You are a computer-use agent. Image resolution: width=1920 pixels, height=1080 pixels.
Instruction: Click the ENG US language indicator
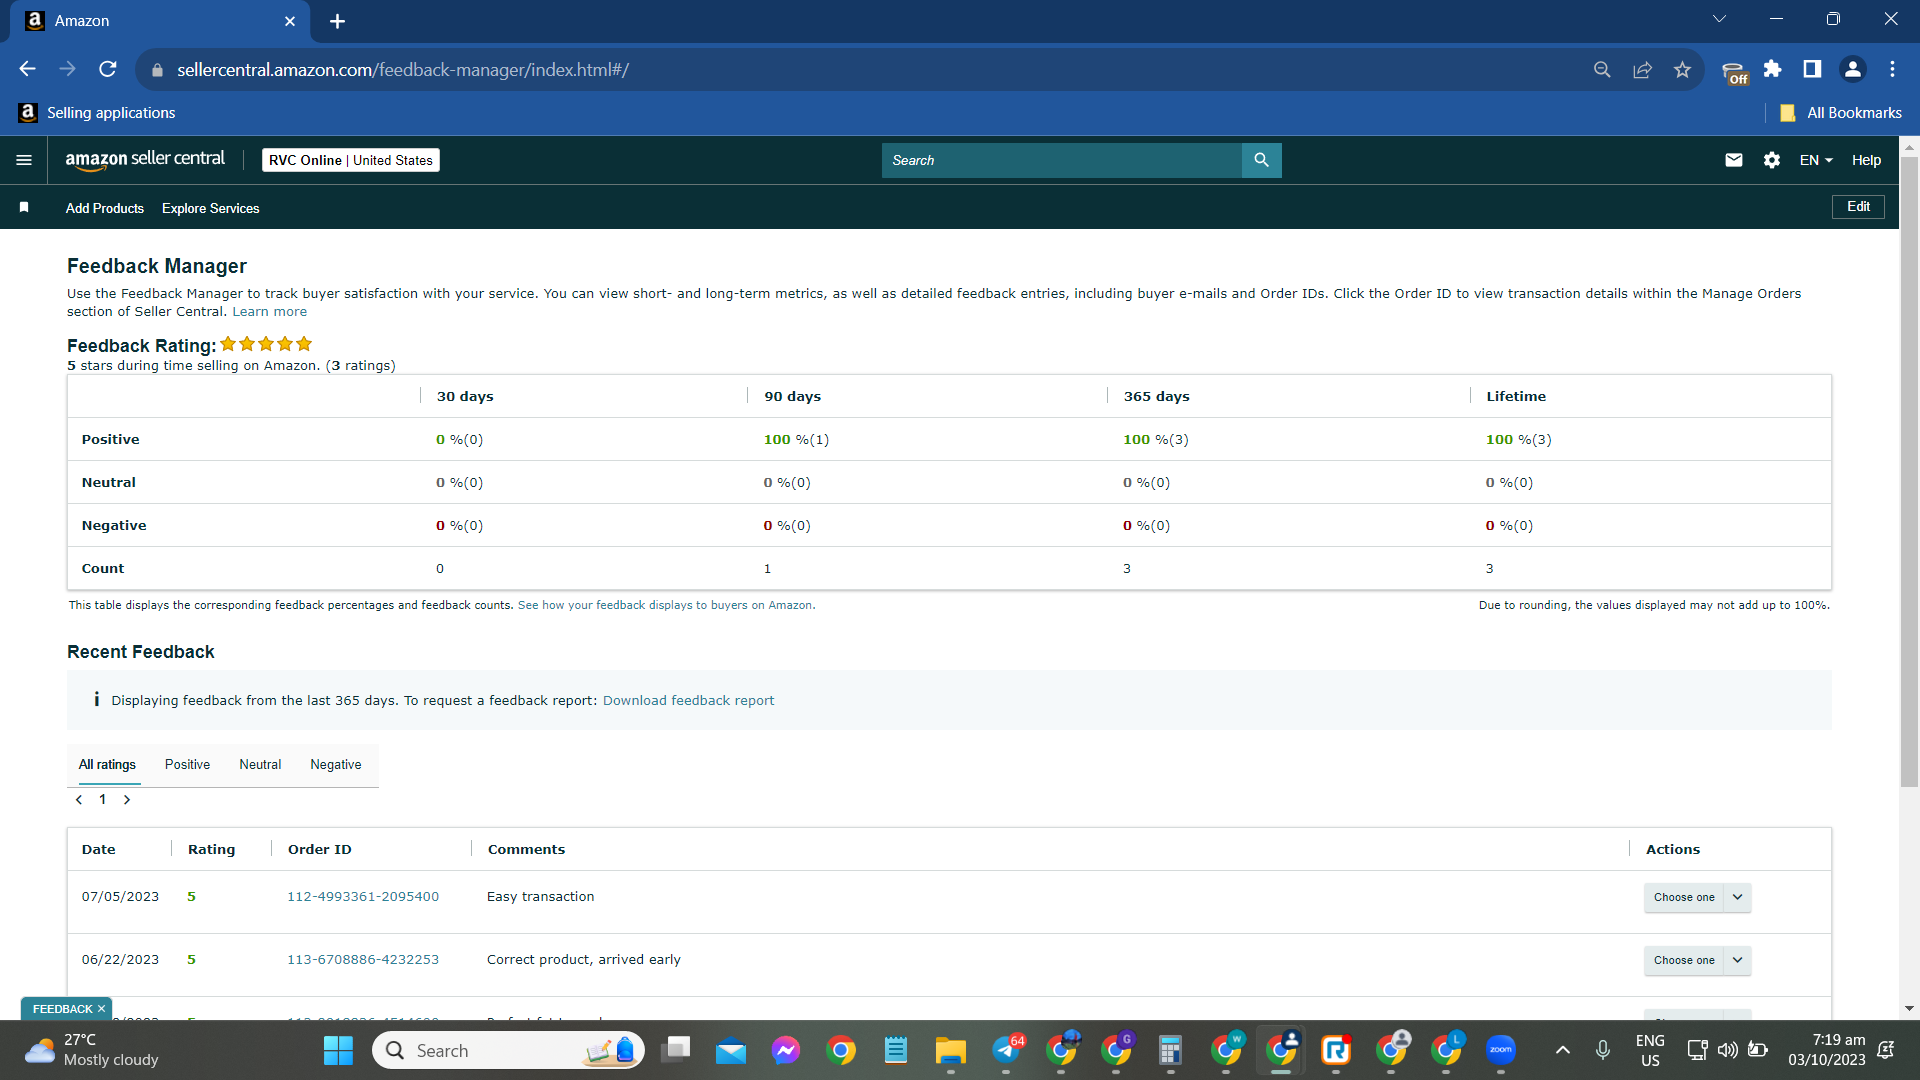click(x=1650, y=1050)
